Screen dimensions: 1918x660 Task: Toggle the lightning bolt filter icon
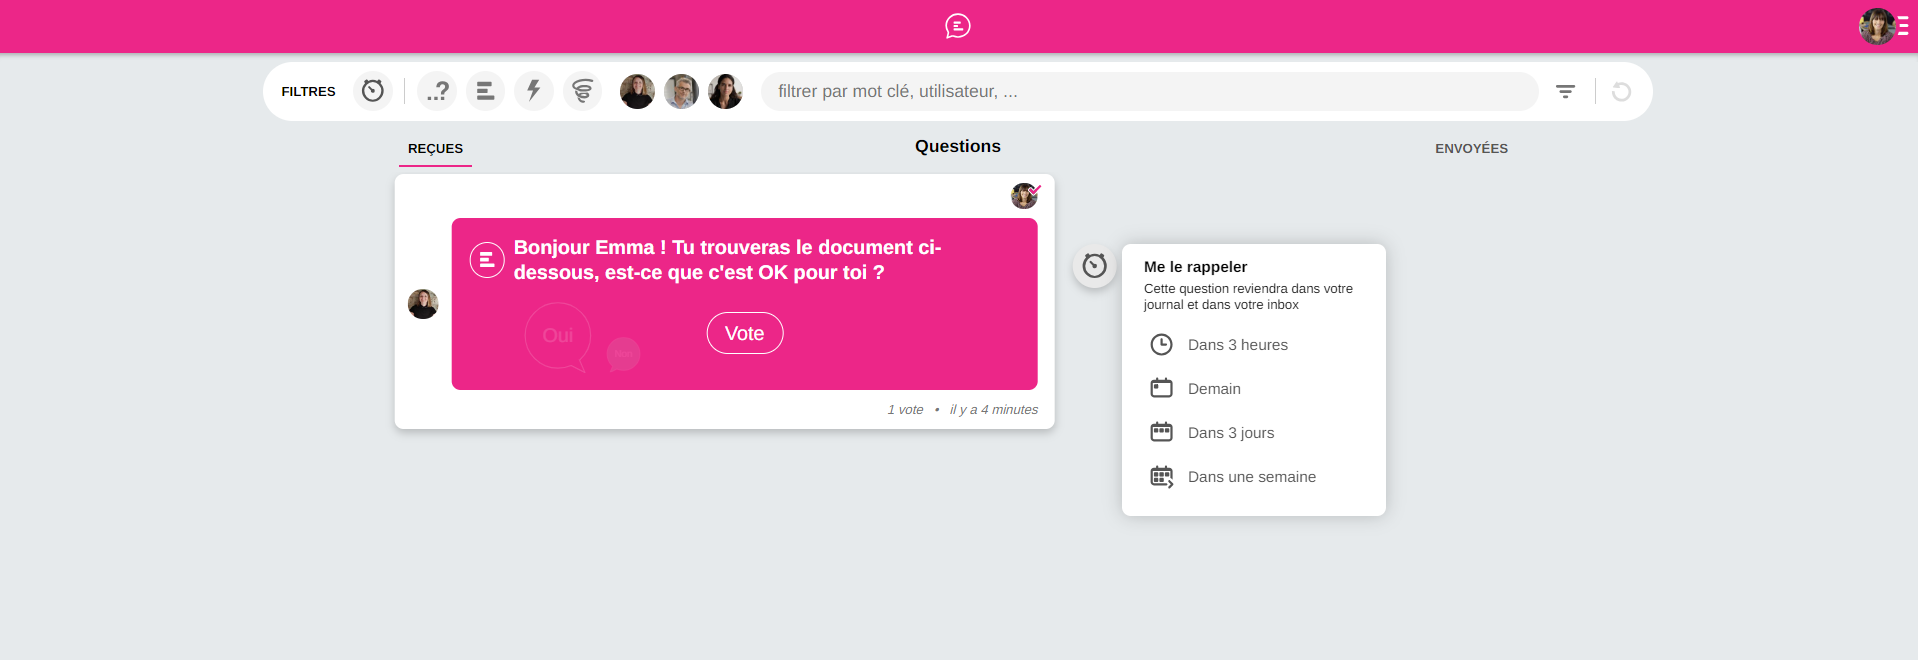point(534,91)
